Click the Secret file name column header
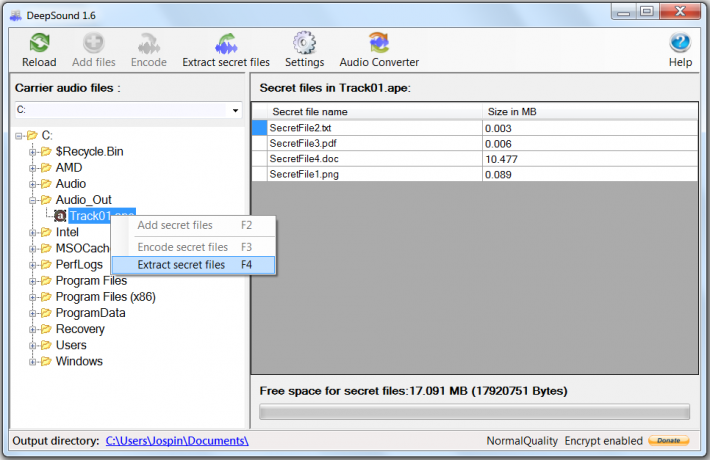 (374, 111)
